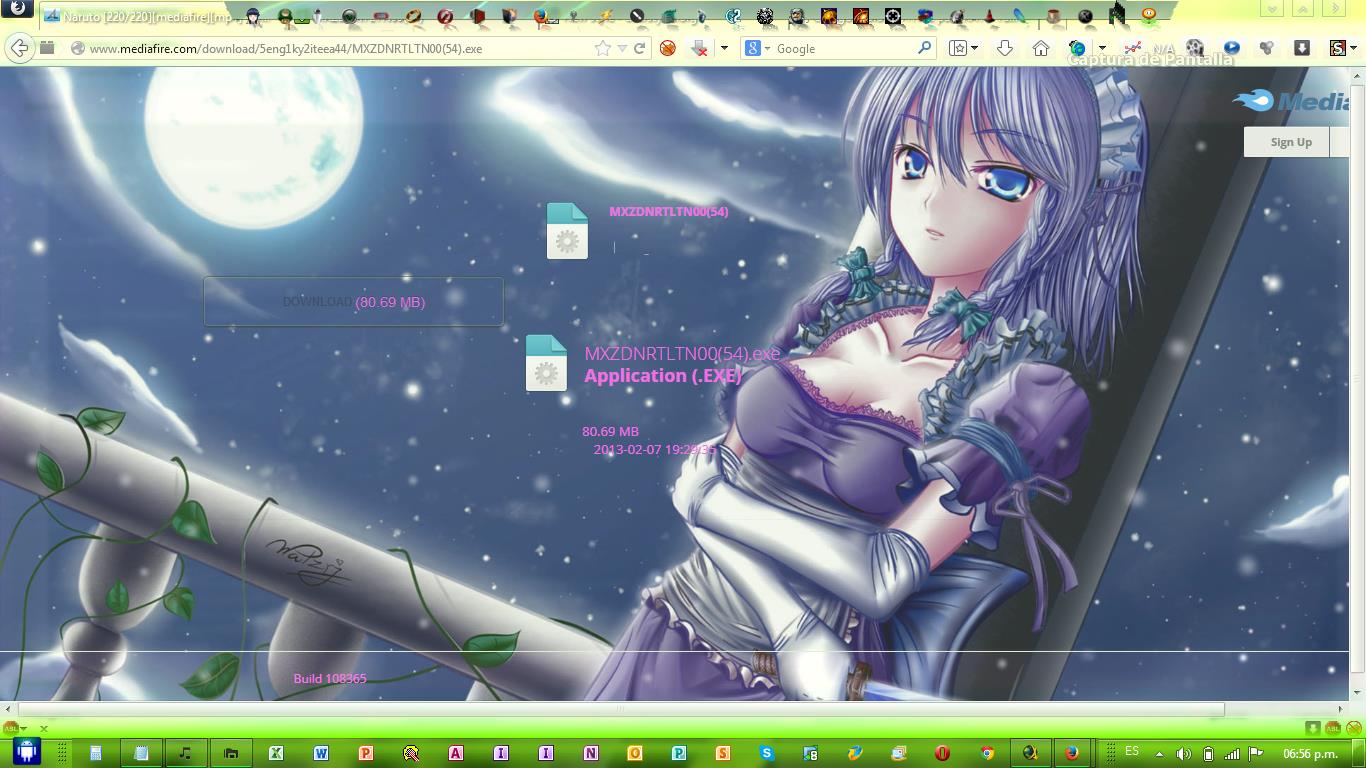Click the Sign Up button
This screenshot has width=1366, height=768.
[1289, 141]
